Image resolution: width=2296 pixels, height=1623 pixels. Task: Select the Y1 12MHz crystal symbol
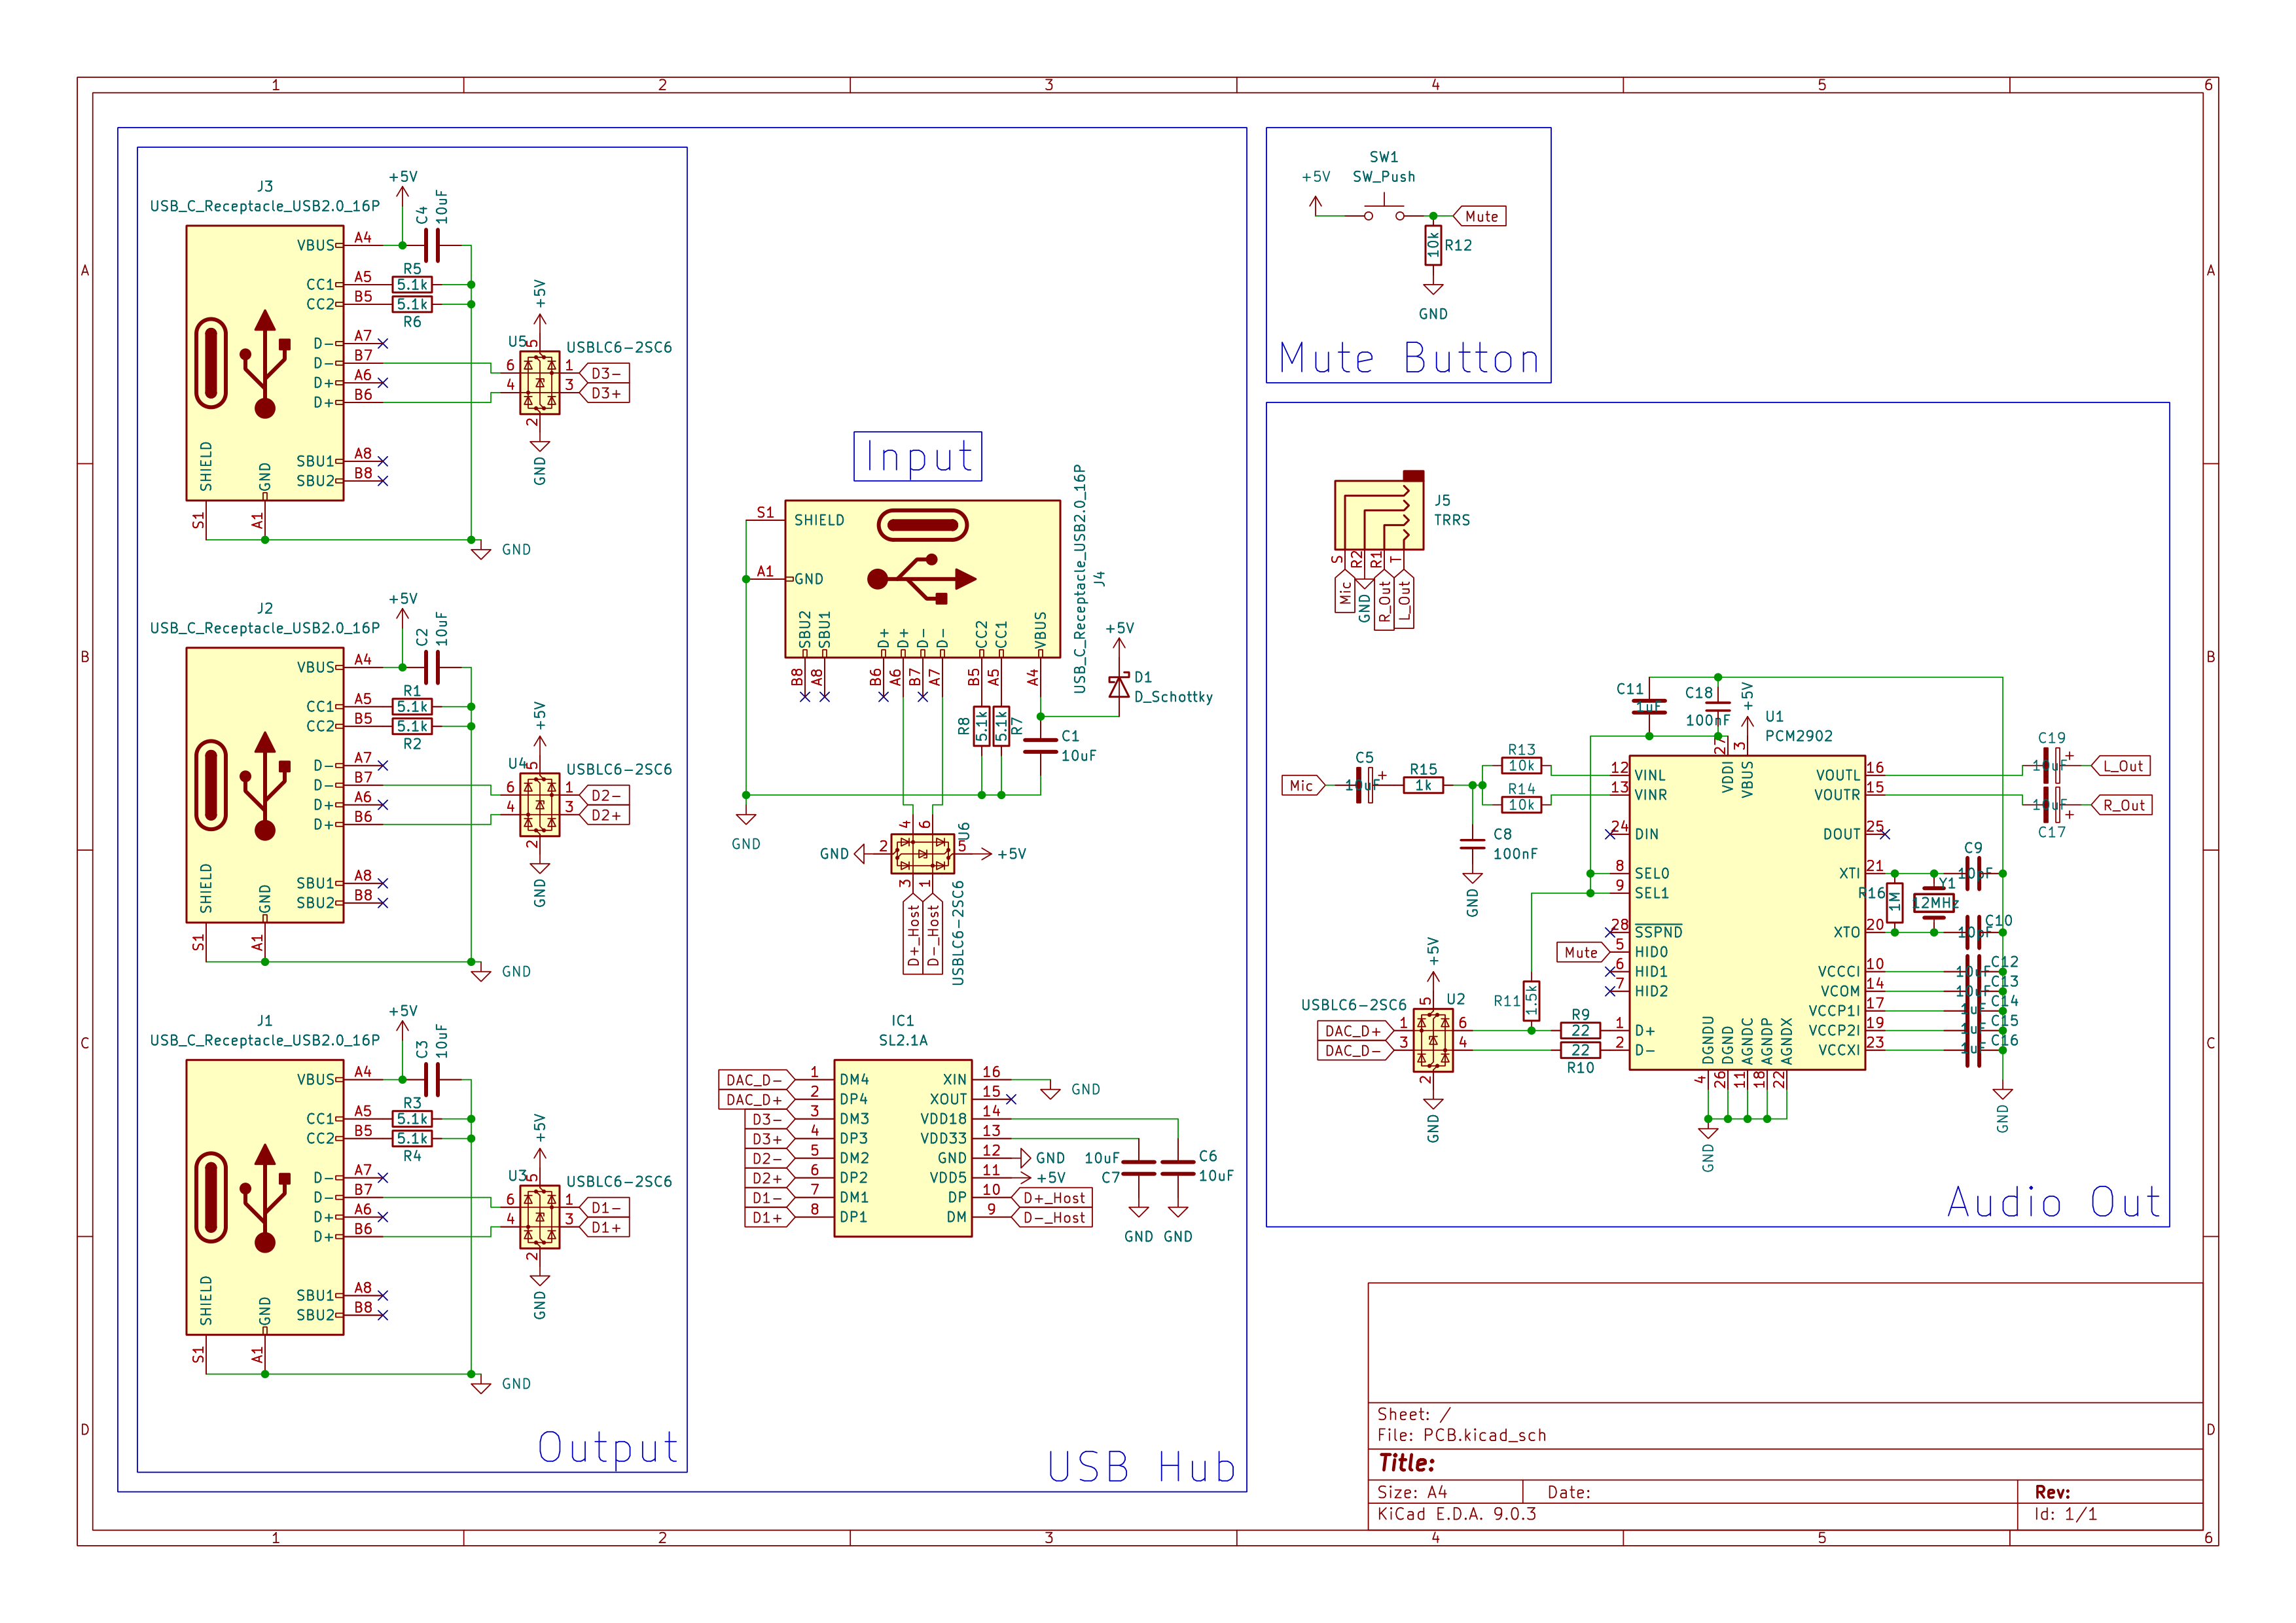pos(1934,903)
